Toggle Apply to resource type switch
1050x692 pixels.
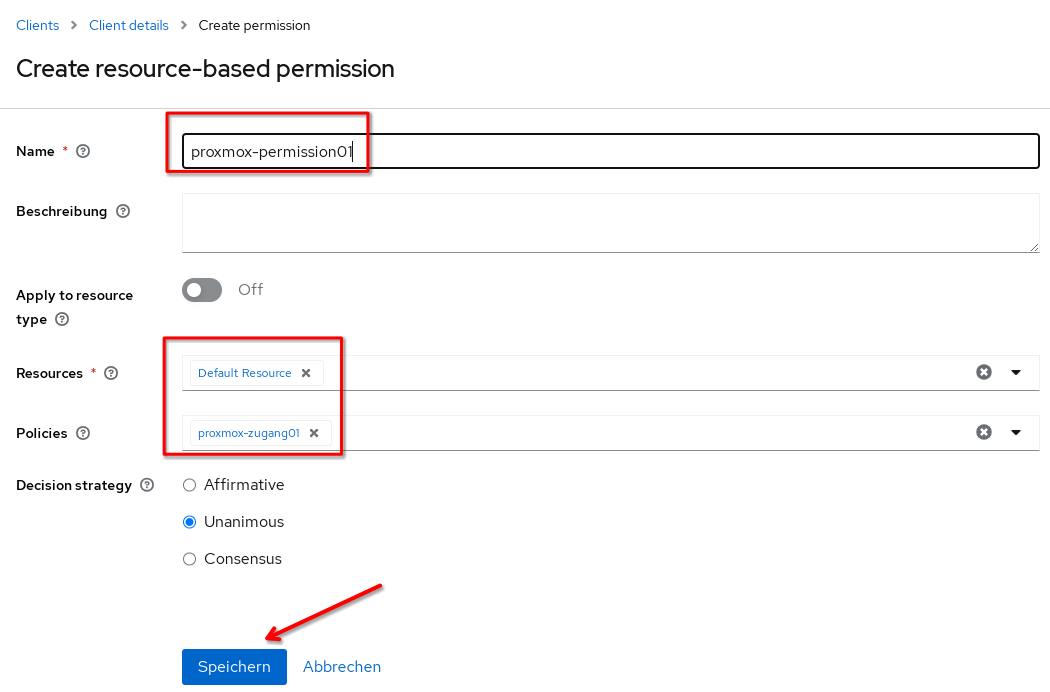coord(202,290)
